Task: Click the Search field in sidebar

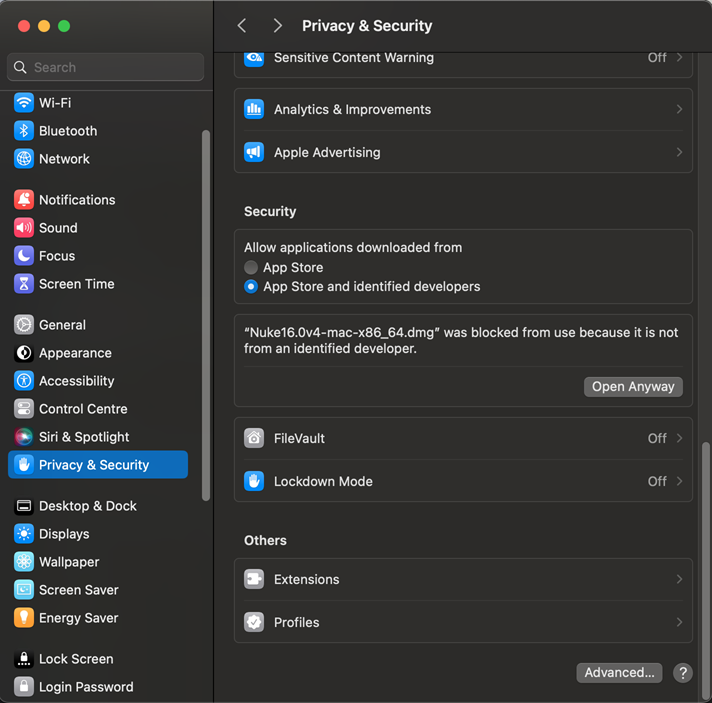Action: (x=105, y=67)
